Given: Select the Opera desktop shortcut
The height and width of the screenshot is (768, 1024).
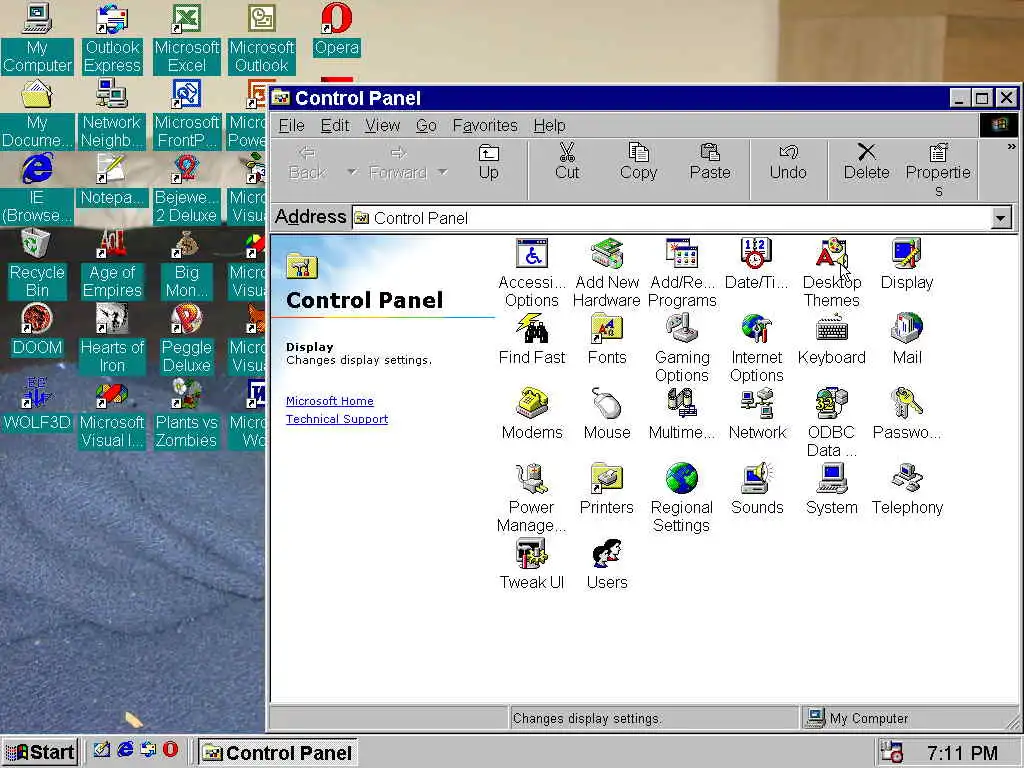Looking at the screenshot, I should (x=336, y=30).
